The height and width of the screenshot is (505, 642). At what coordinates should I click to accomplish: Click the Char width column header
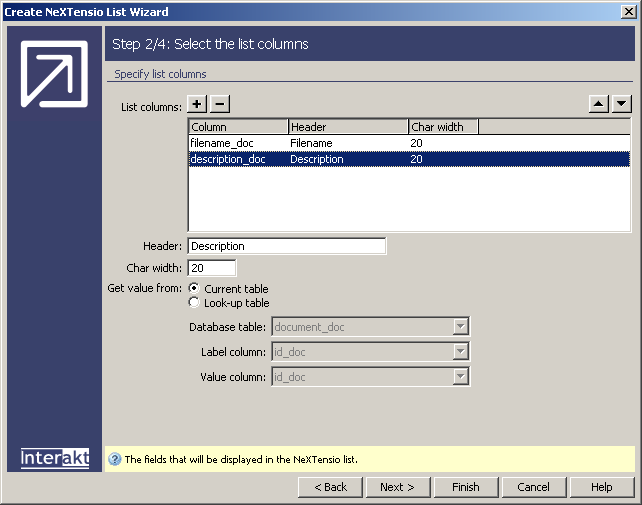(x=443, y=127)
